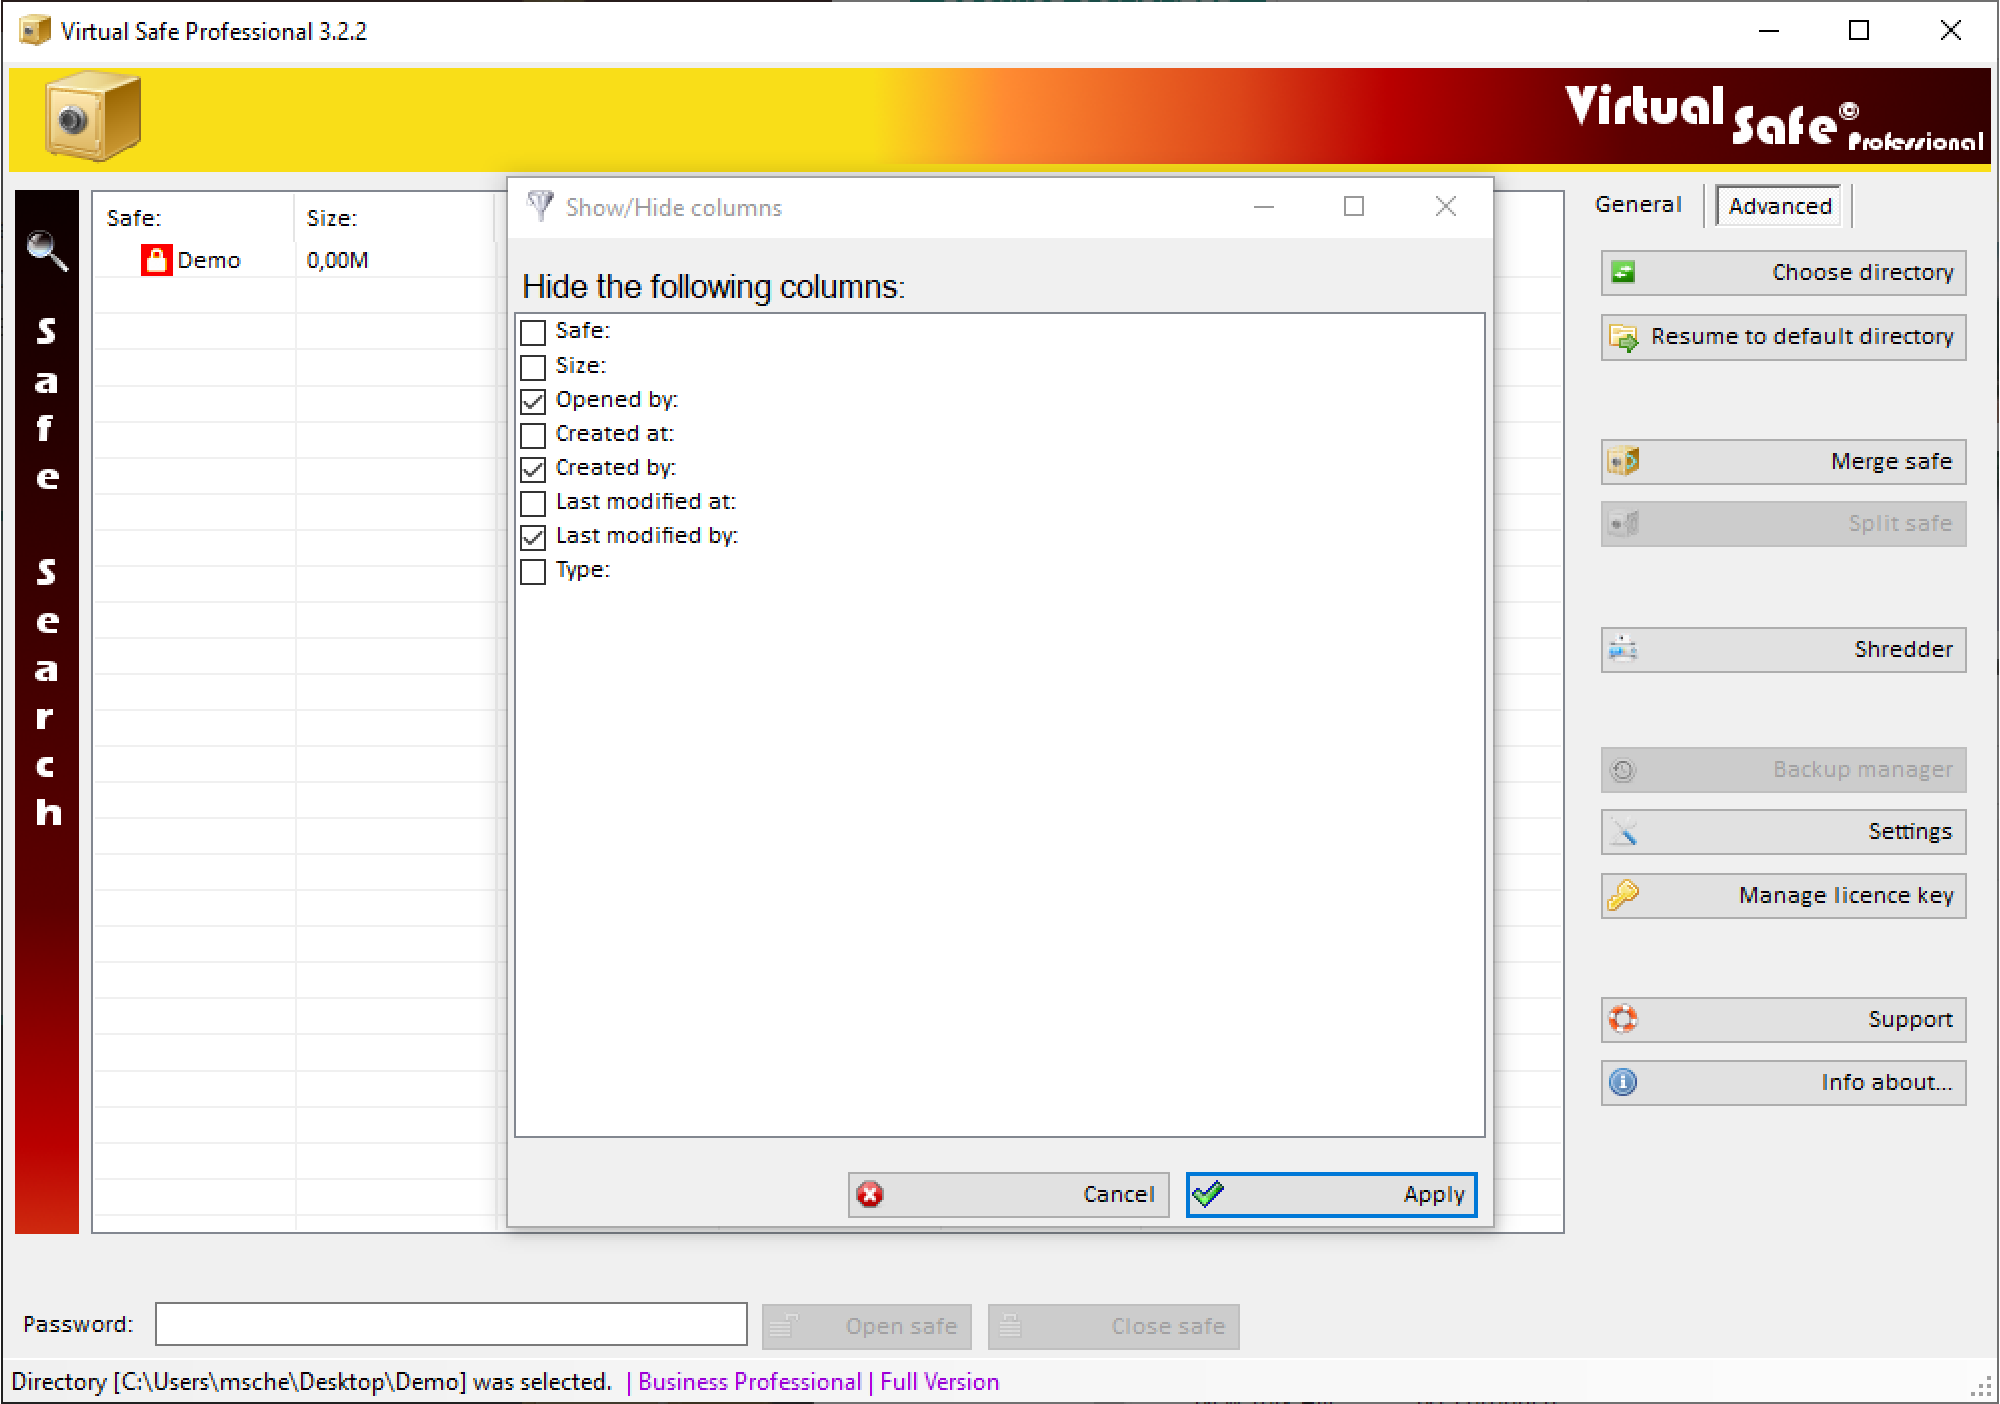
Task: Click the magnifier icon in Safe Search sidebar
Action: point(47,250)
